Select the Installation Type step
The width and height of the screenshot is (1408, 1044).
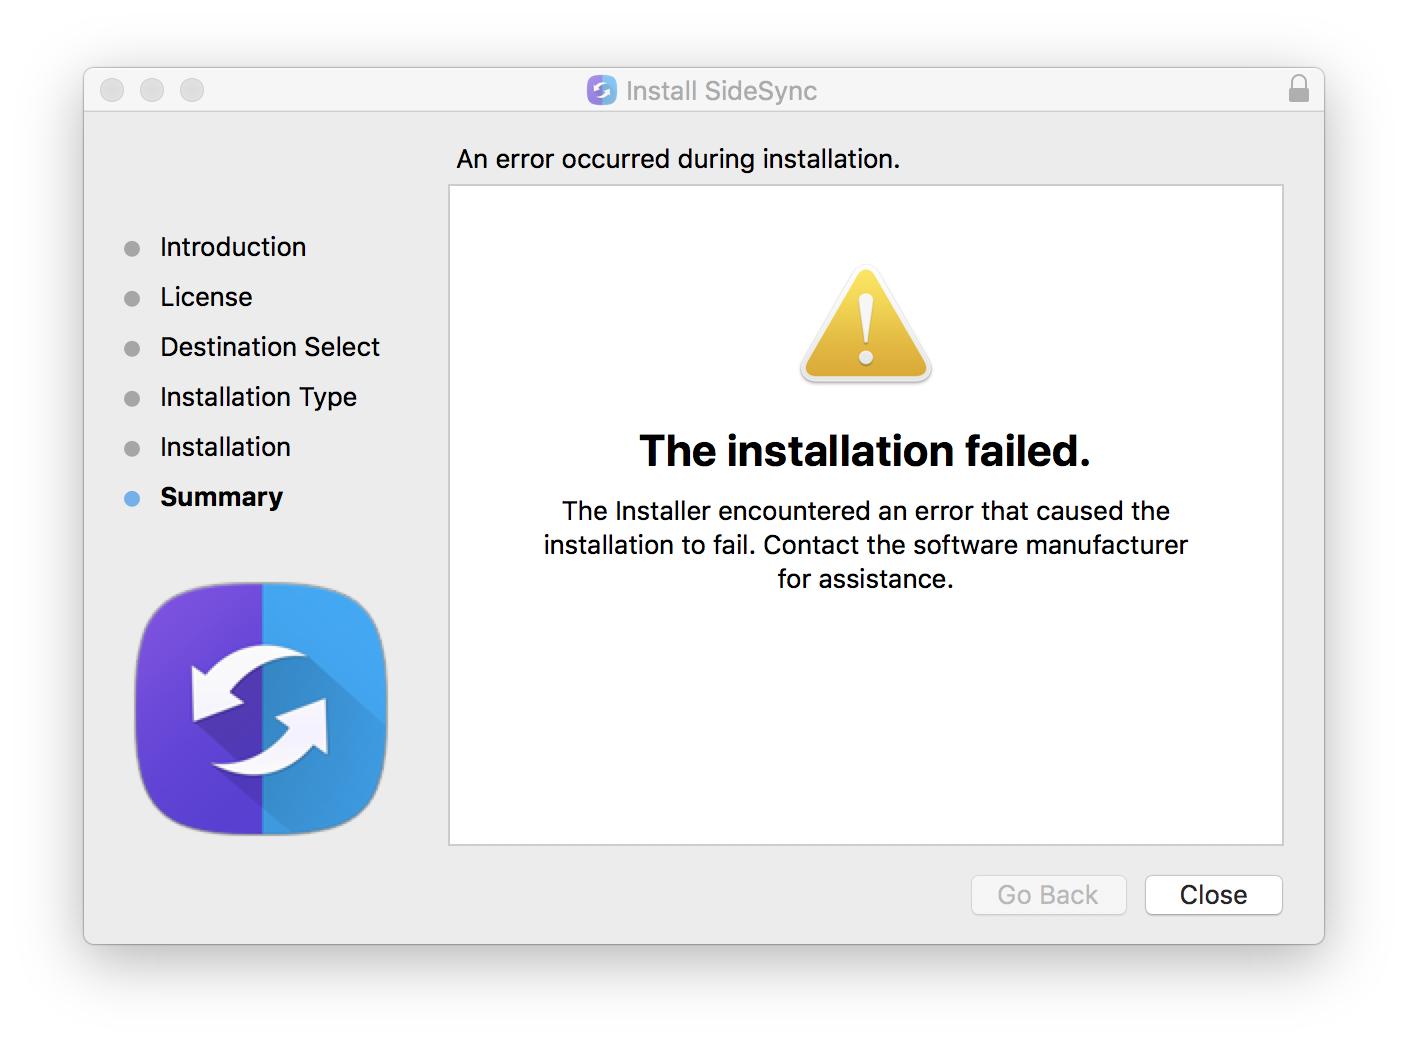point(258,397)
